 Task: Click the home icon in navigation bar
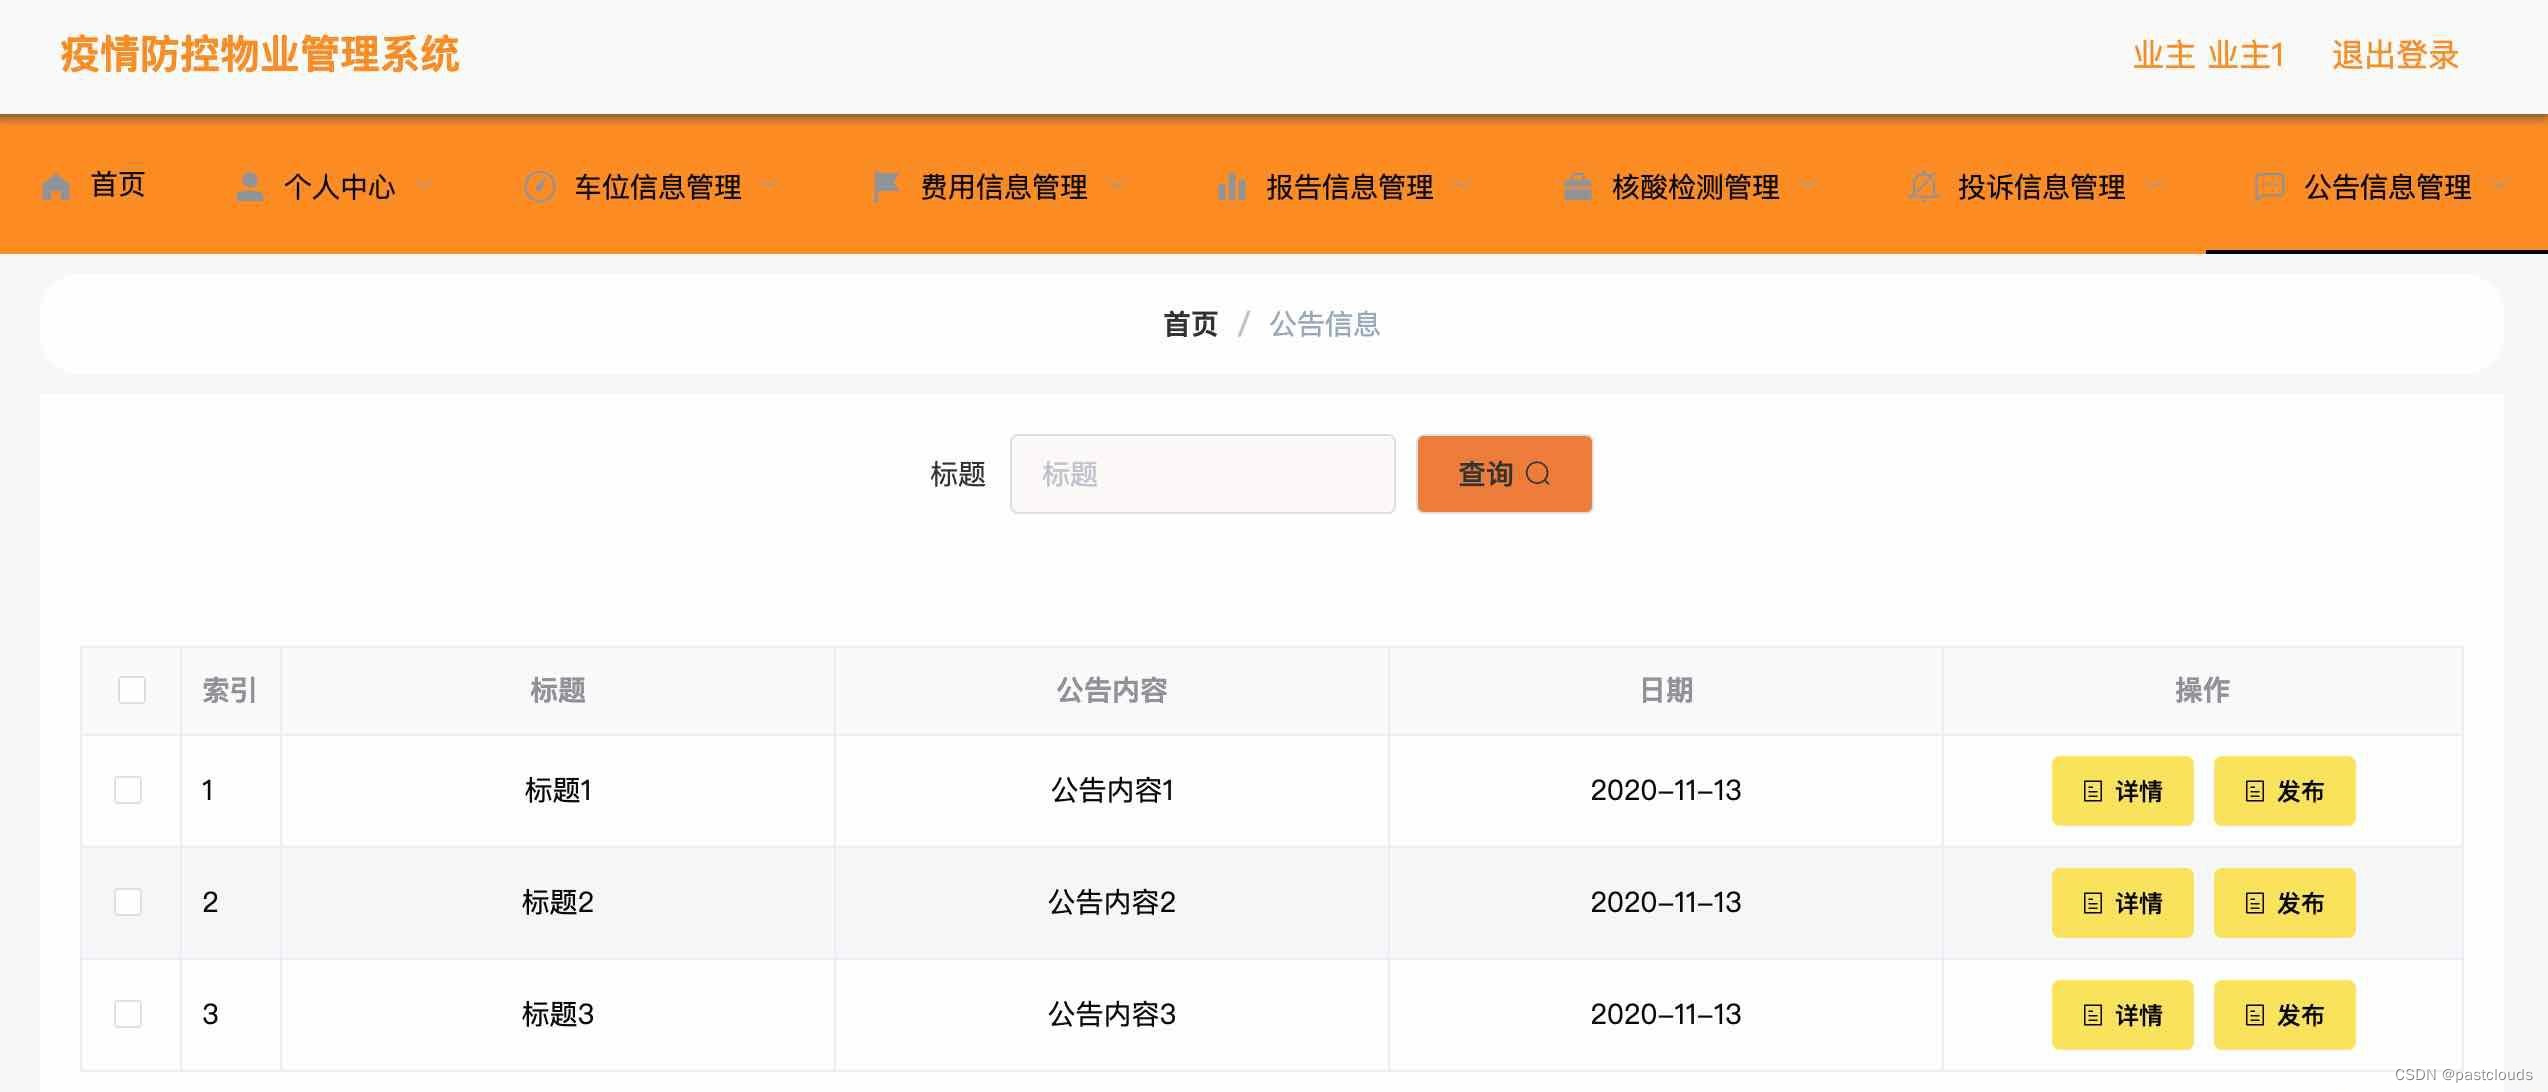(x=56, y=187)
